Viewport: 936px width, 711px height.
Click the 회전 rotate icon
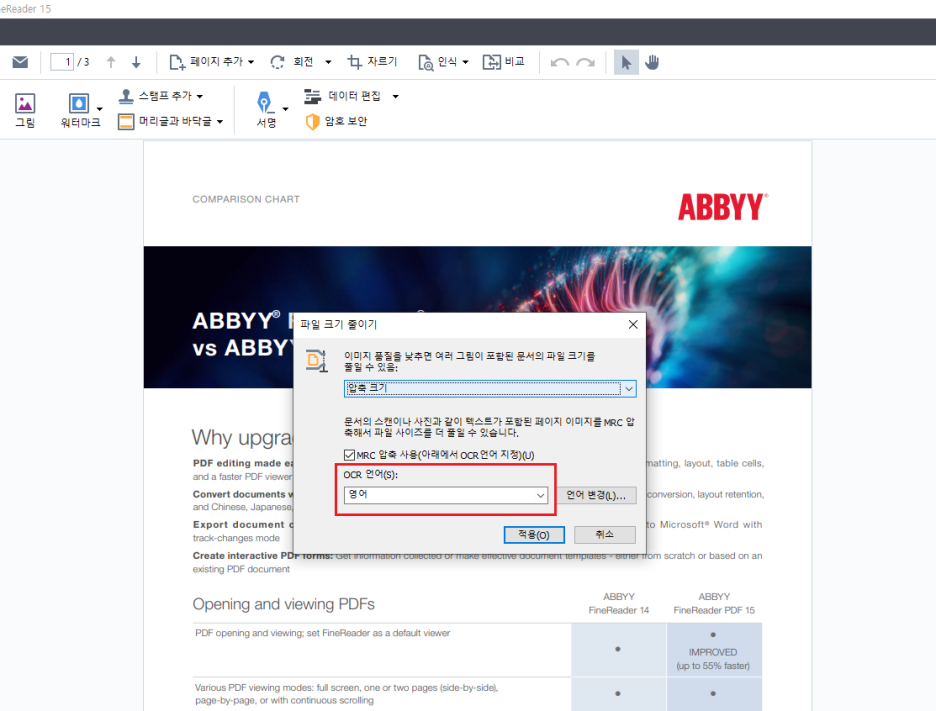pyautogui.click(x=278, y=62)
